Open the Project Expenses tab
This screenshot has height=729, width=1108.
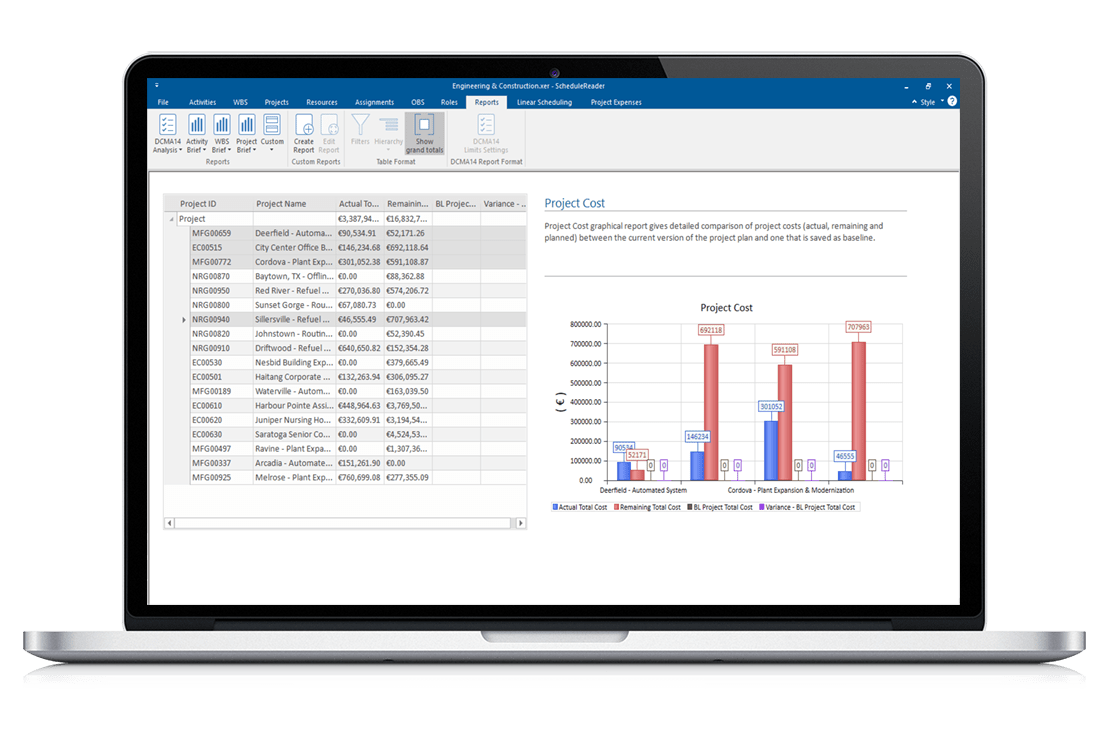(x=615, y=101)
